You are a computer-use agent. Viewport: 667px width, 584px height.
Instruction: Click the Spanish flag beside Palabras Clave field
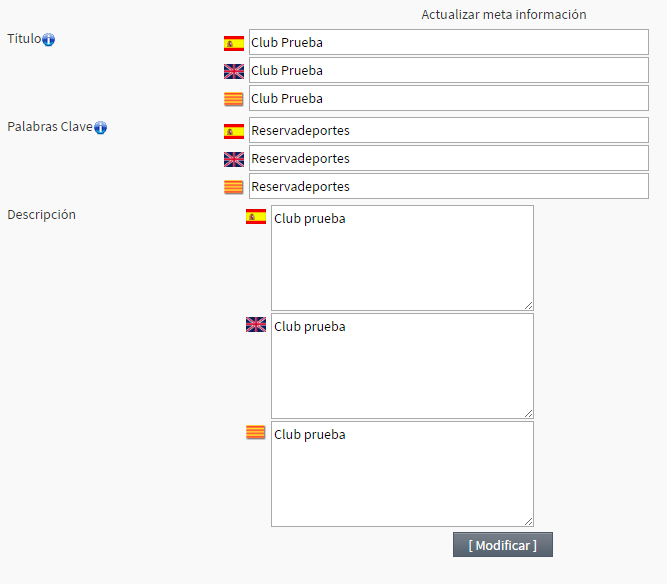click(x=234, y=131)
